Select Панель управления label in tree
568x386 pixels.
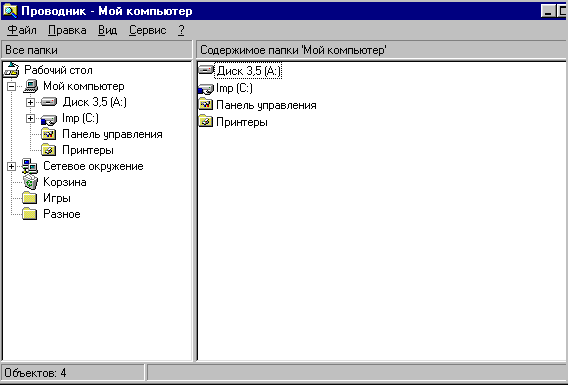click(x=112, y=134)
